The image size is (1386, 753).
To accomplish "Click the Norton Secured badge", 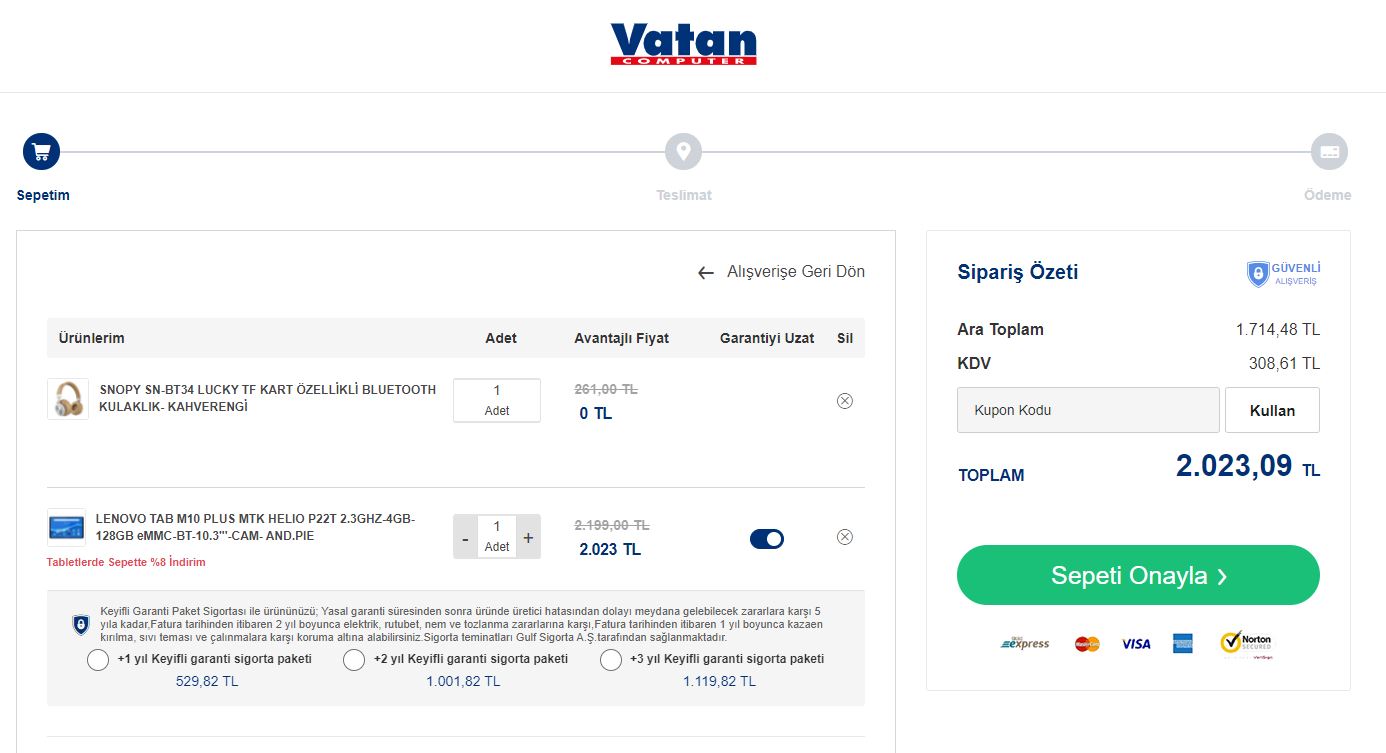I will point(1246,644).
